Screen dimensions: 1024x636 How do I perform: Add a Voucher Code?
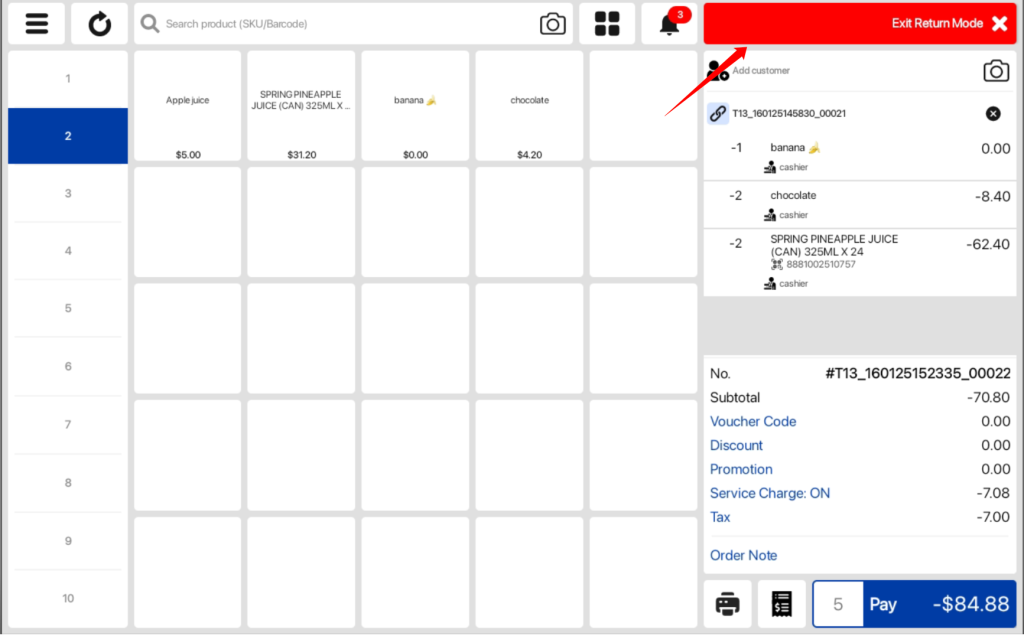coord(753,421)
